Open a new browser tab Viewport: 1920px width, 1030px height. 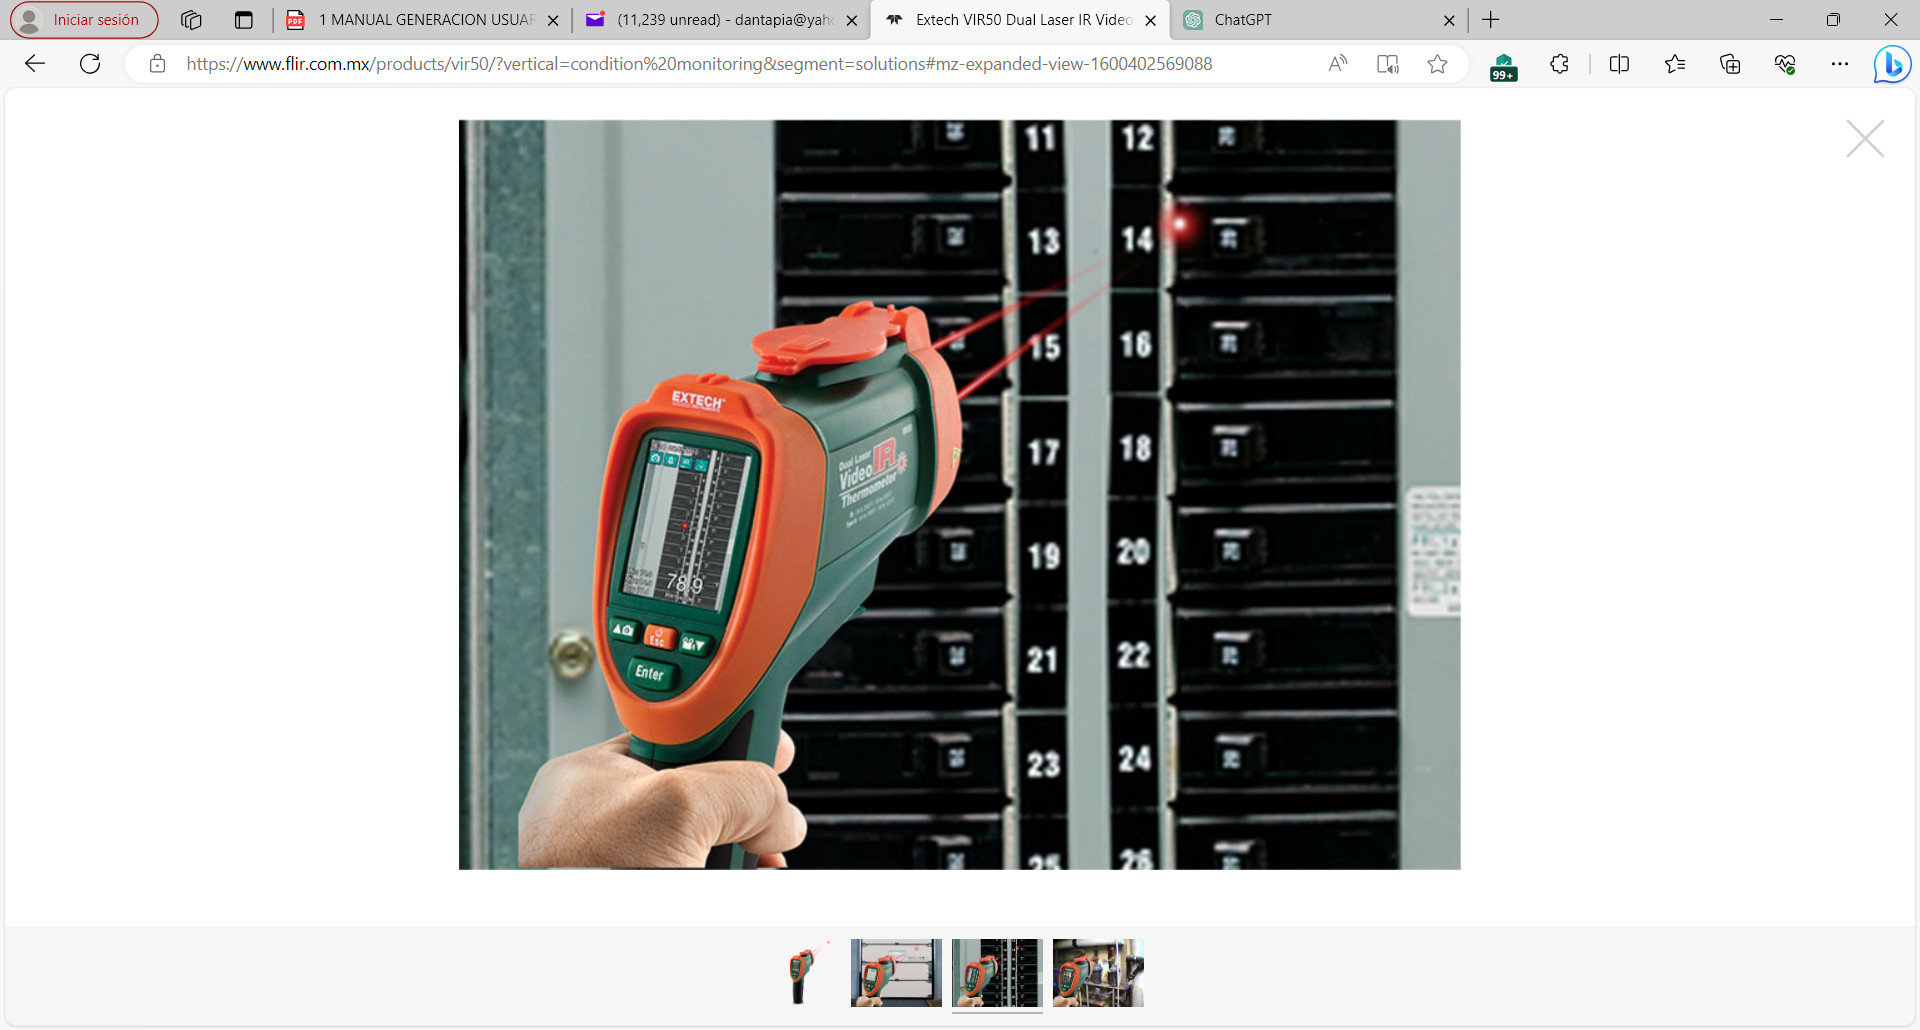pyautogui.click(x=1490, y=20)
